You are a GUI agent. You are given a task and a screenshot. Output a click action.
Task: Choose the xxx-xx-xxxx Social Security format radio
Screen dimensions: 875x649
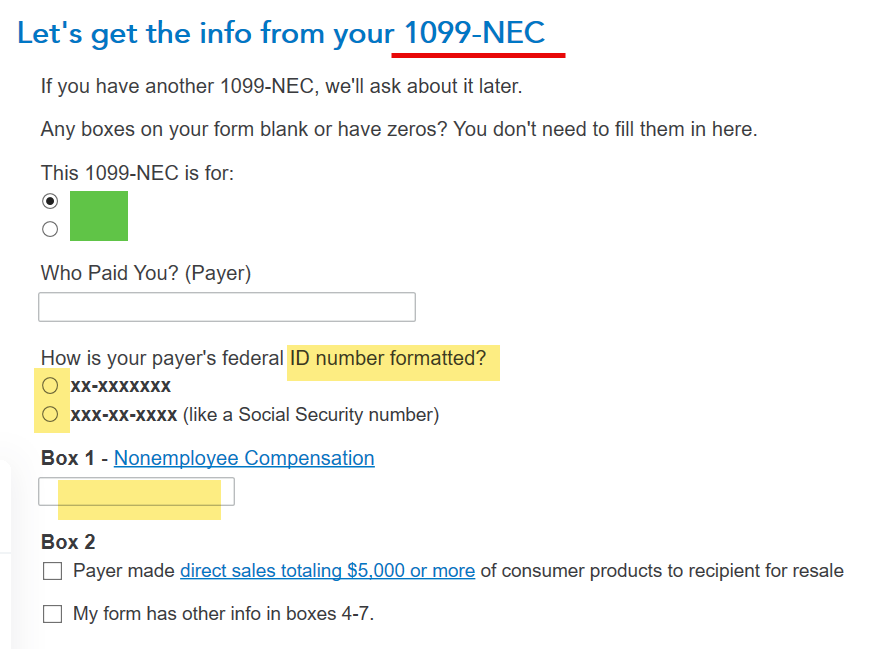coord(51,414)
